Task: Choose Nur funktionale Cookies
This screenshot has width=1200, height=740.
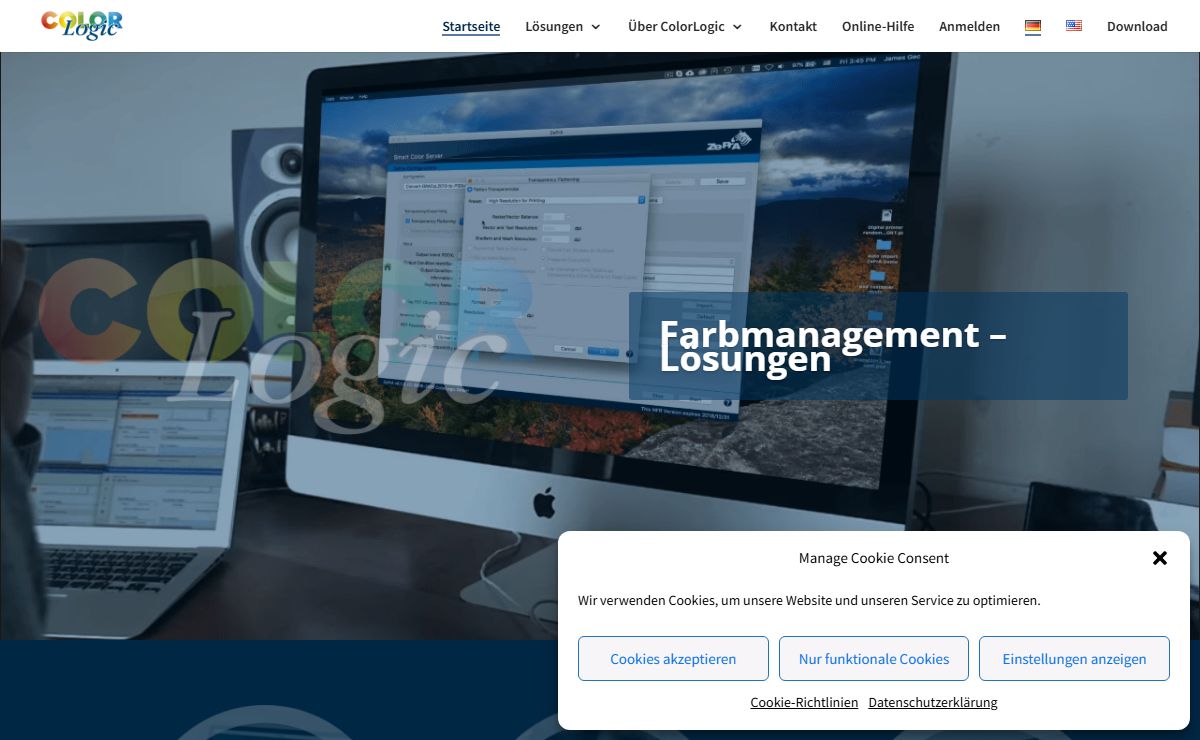Action: 874,659
